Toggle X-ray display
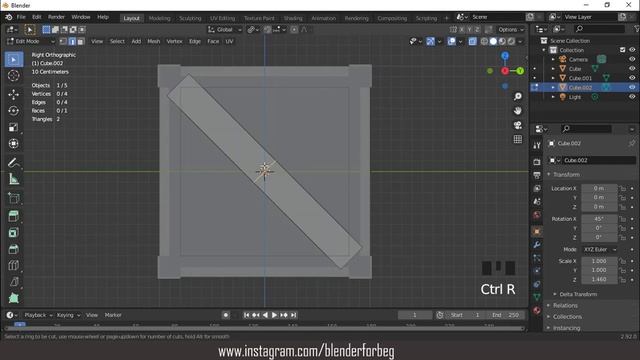 (x=472, y=41)
